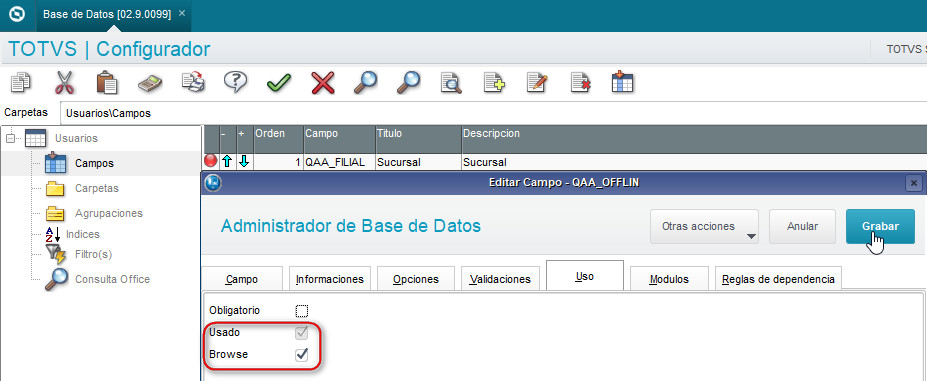Click the Carpetas label beside the path field
Viewport: 927px width, 381px height.
26,112
